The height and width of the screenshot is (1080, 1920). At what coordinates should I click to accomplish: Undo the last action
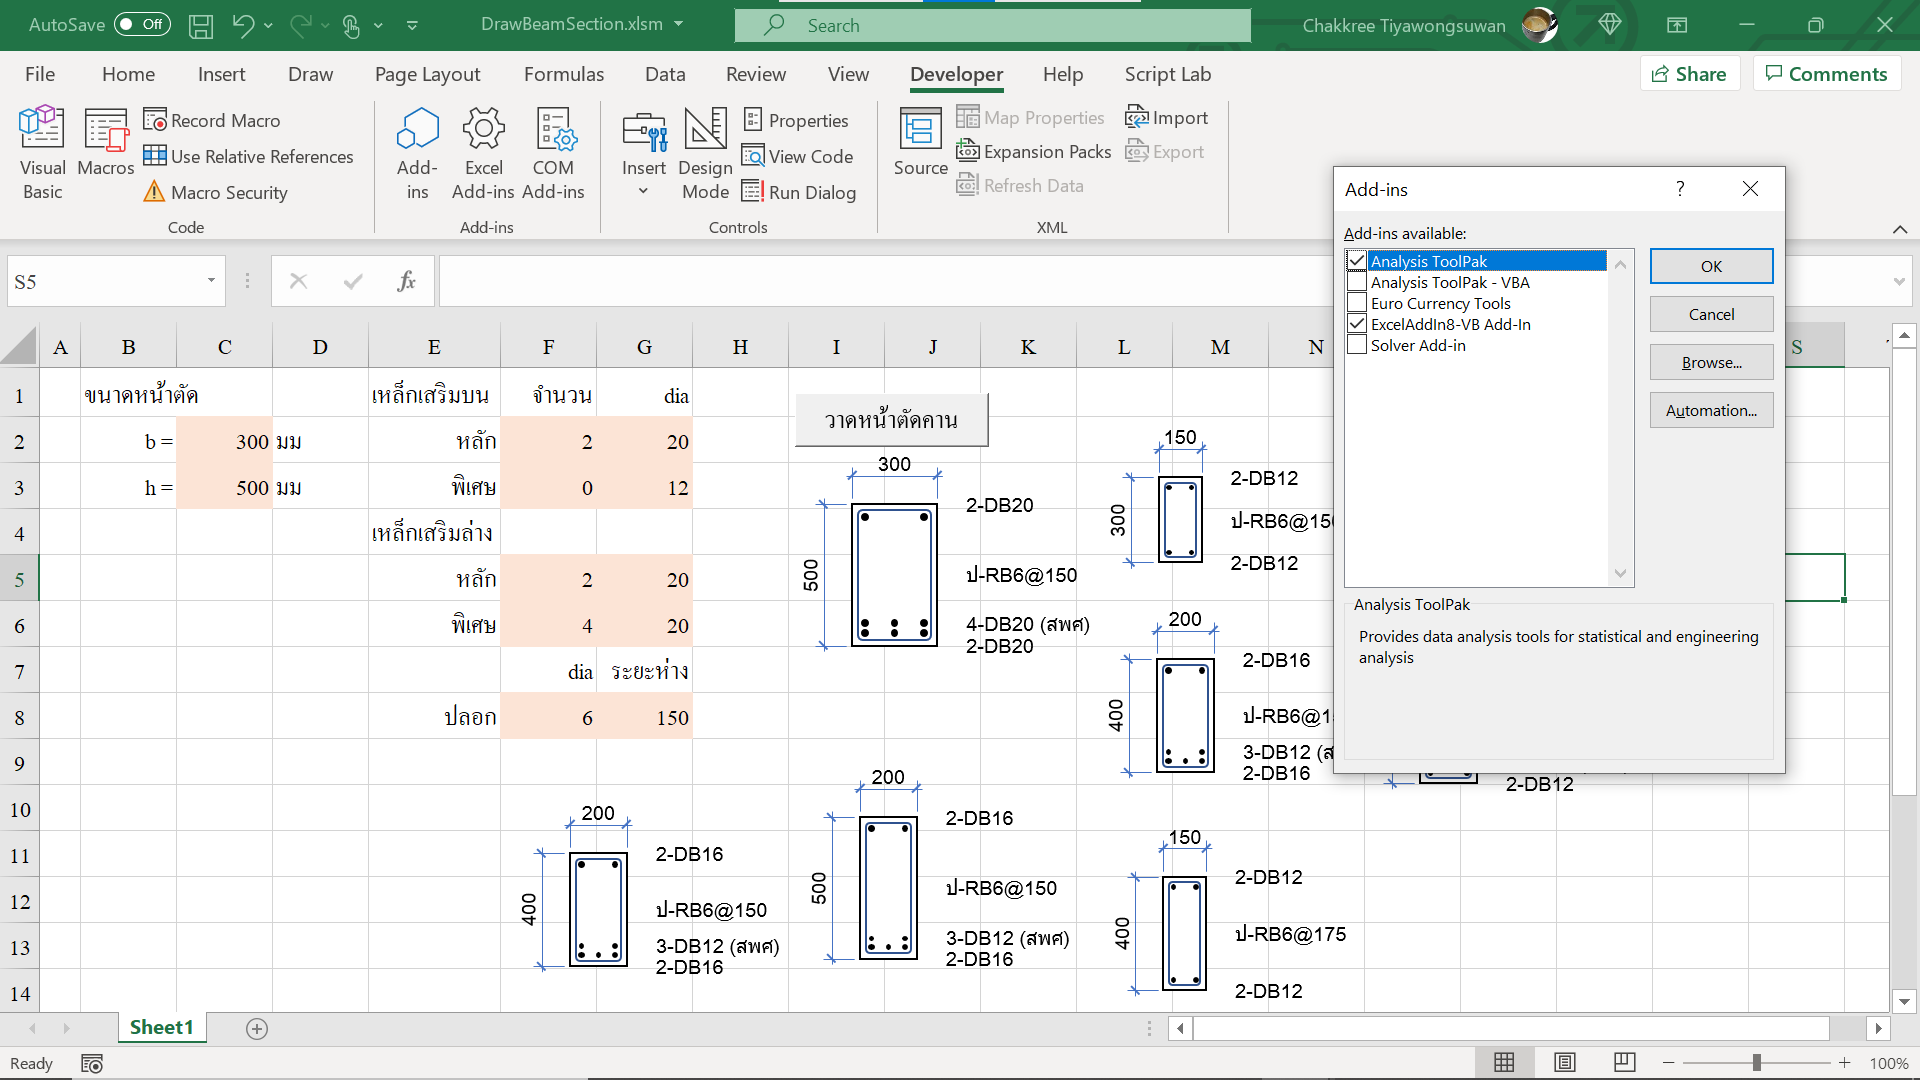pyautogui.click(x=243, y=25)
